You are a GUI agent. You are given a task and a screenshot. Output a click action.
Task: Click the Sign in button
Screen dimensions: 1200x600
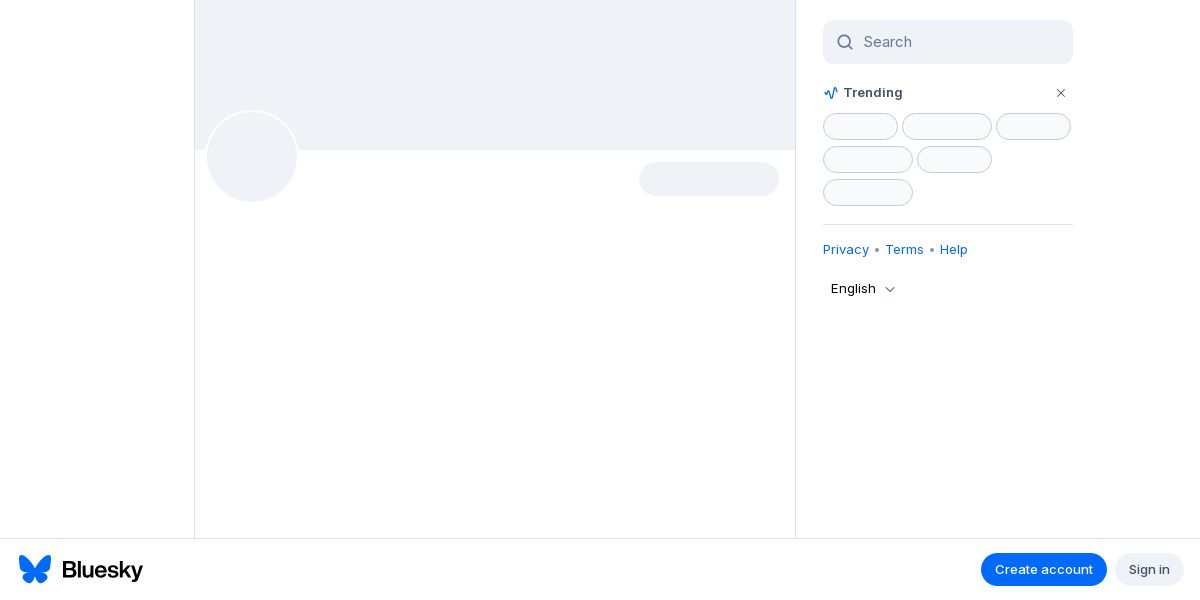(1149, 569)
